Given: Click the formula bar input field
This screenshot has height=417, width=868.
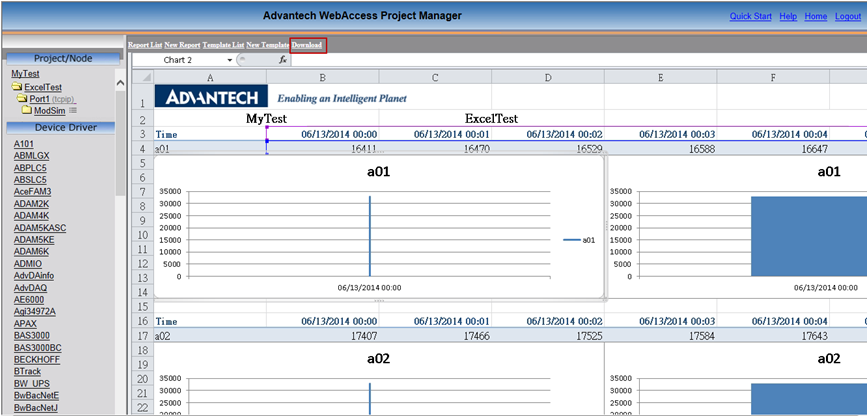Looking at the screenshot, I should coord(578,60).
